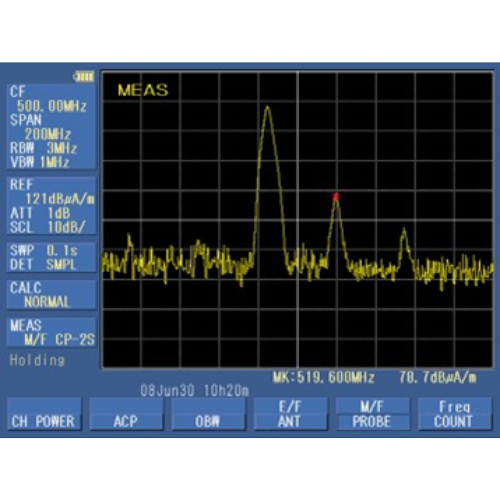Click the red marker on the trace
This screenshot has height=500, width=500.
click(x=336, y=196)
